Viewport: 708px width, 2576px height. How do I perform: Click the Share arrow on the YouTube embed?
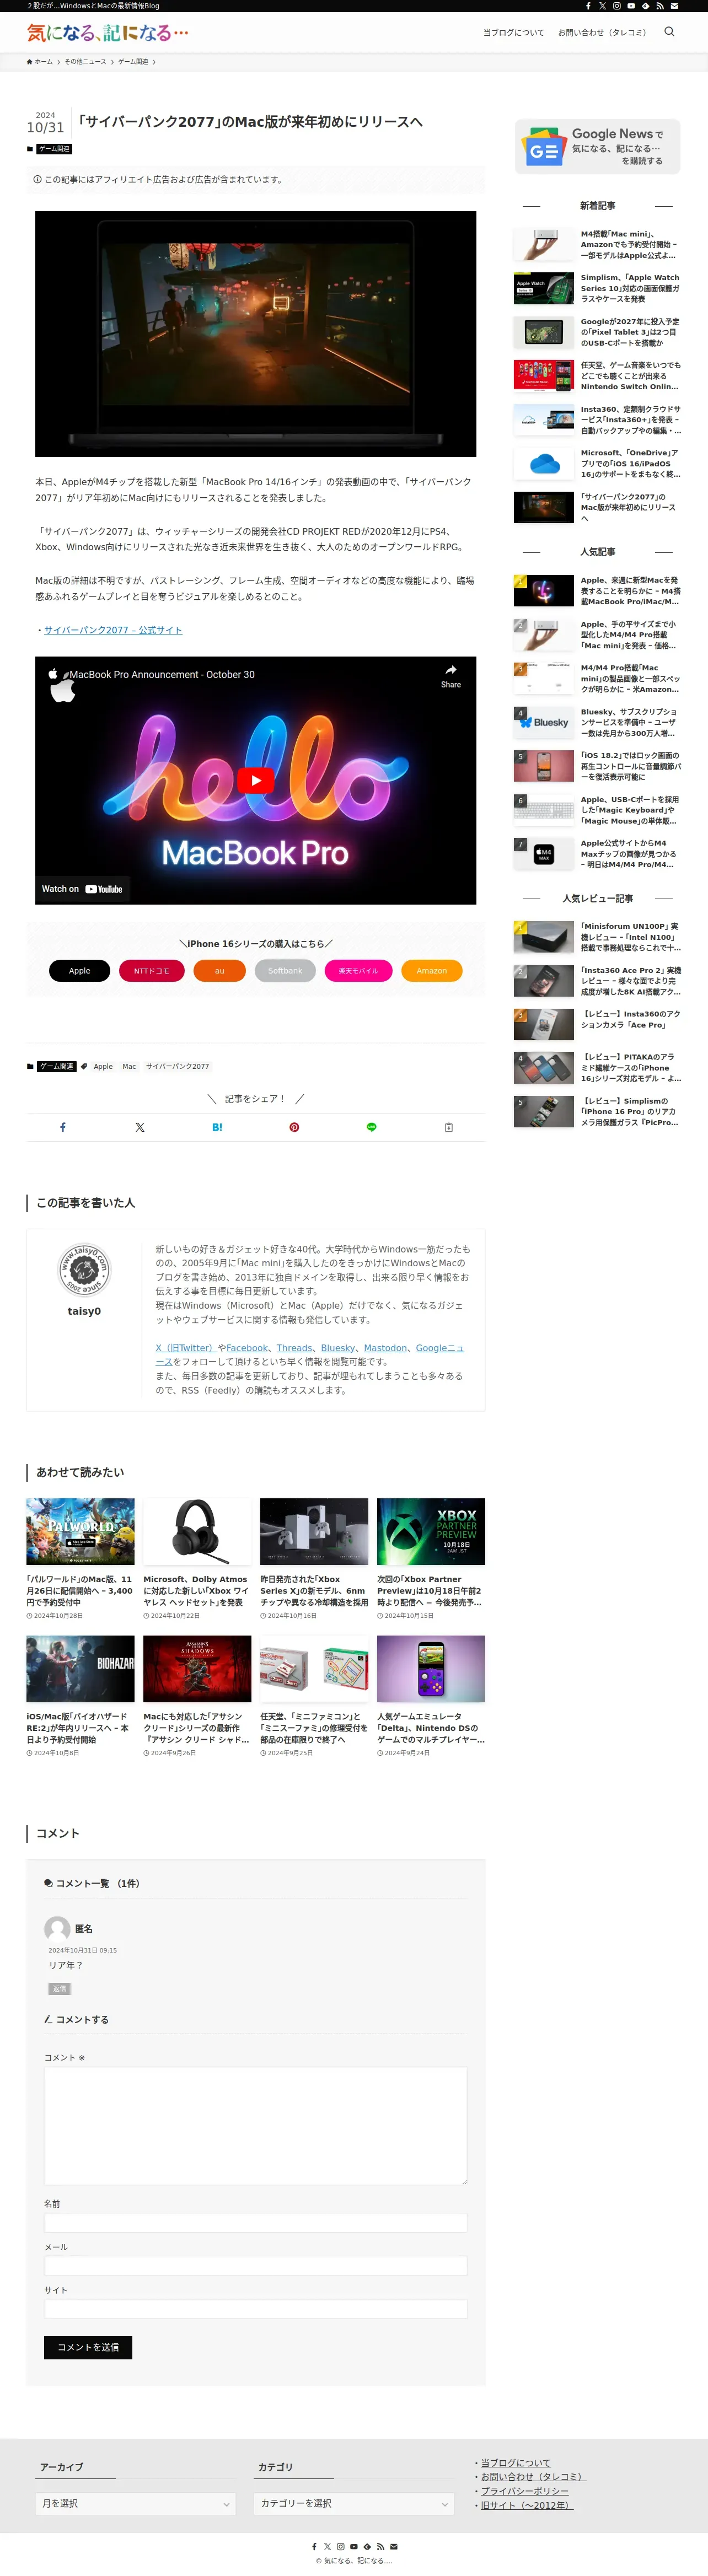pyautogui.click(x=451, y=676)
